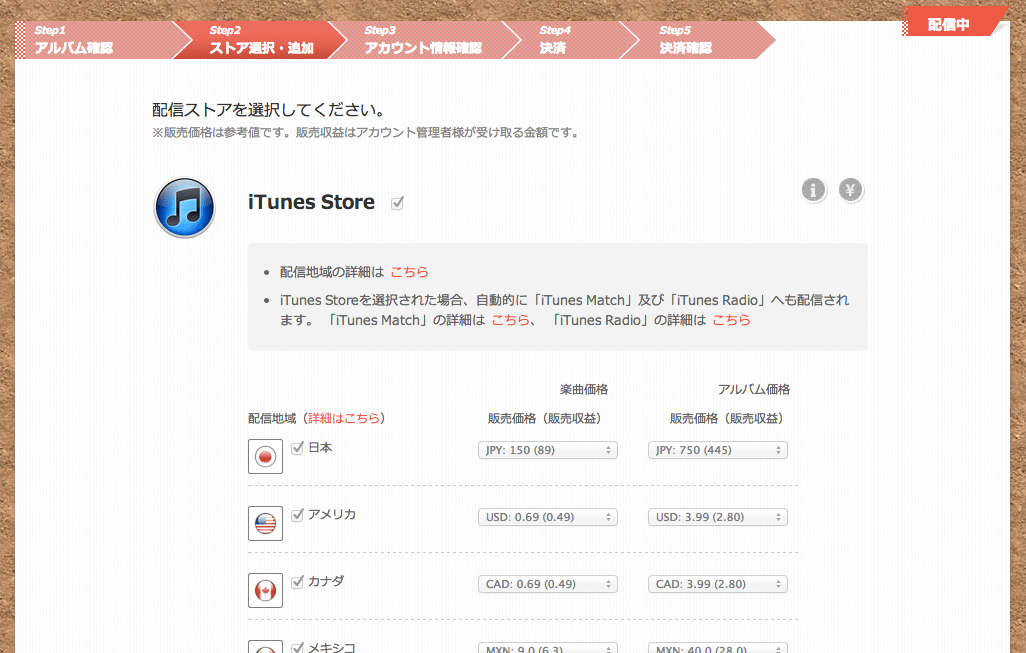
Task: Uncheck the 日本 region checkbox
Action: point(298,448)
